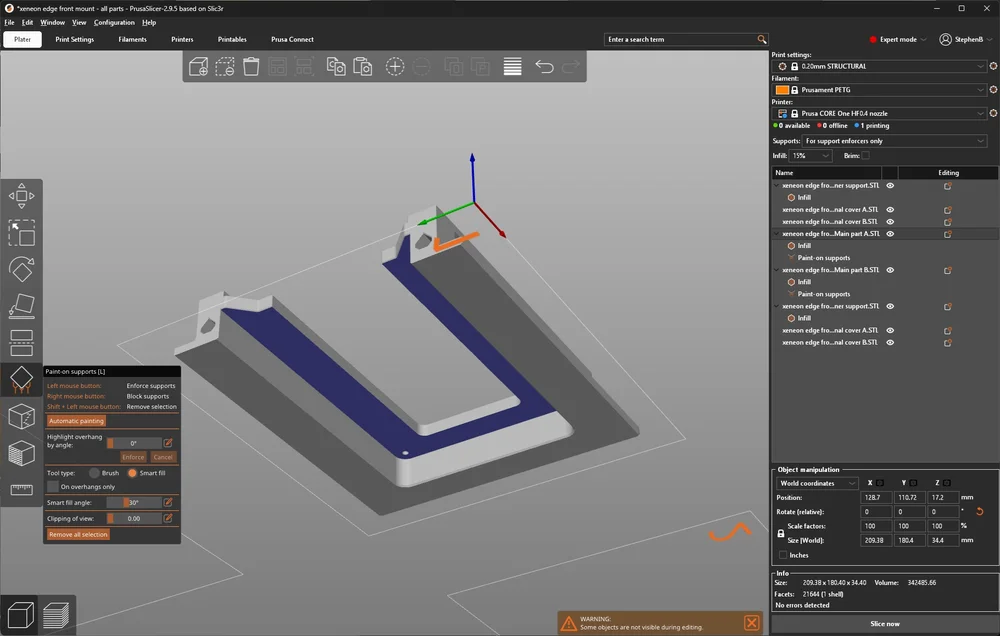The image size is (1000, 636).
Task: Click the Add object toolbar icon
Action: [x=198, y=66]
